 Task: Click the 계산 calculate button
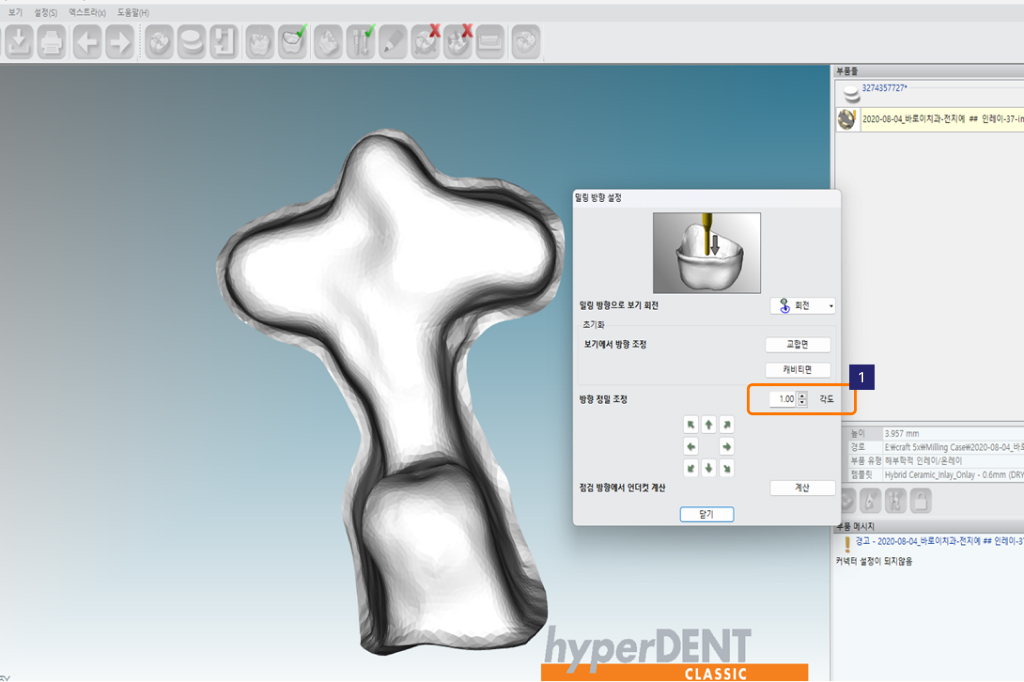pos(801,488)
